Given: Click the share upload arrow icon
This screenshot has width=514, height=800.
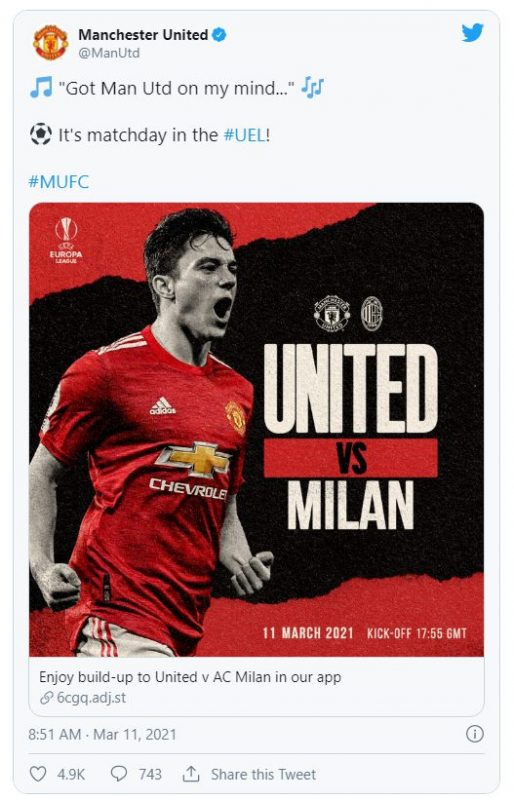Looking at the screenshot, I should (191, 774).
